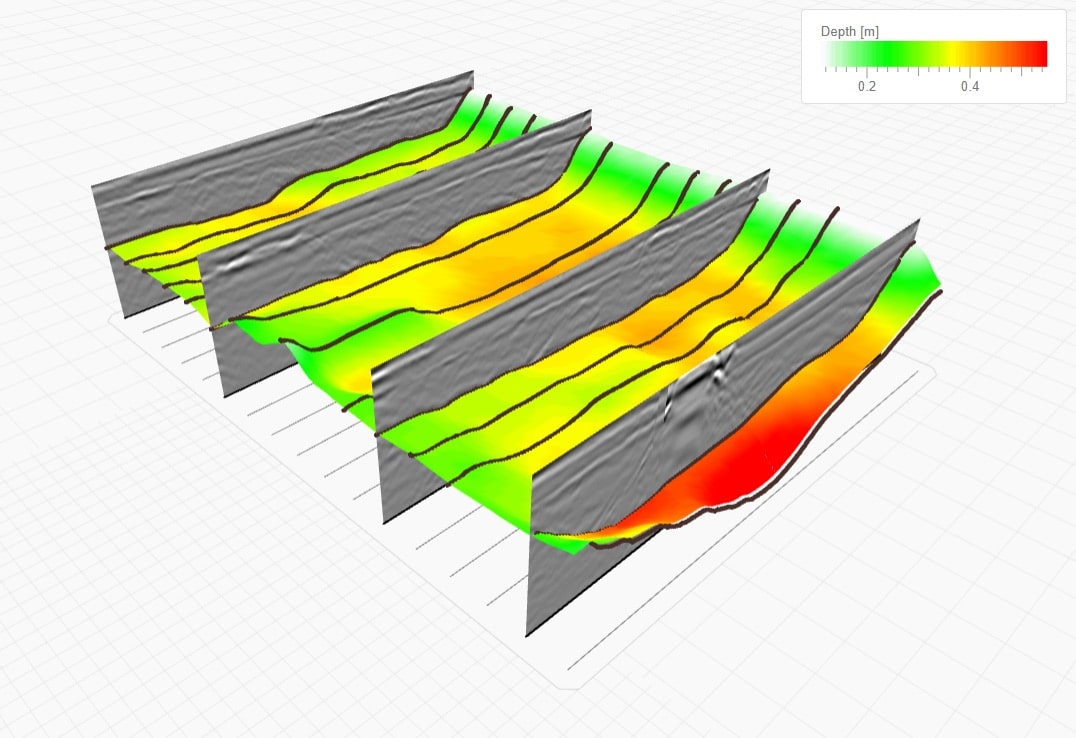The width and height of the screenshot is (1076, 738).
Task: Click the Depth [m] legend title
Action: [849, 32]
